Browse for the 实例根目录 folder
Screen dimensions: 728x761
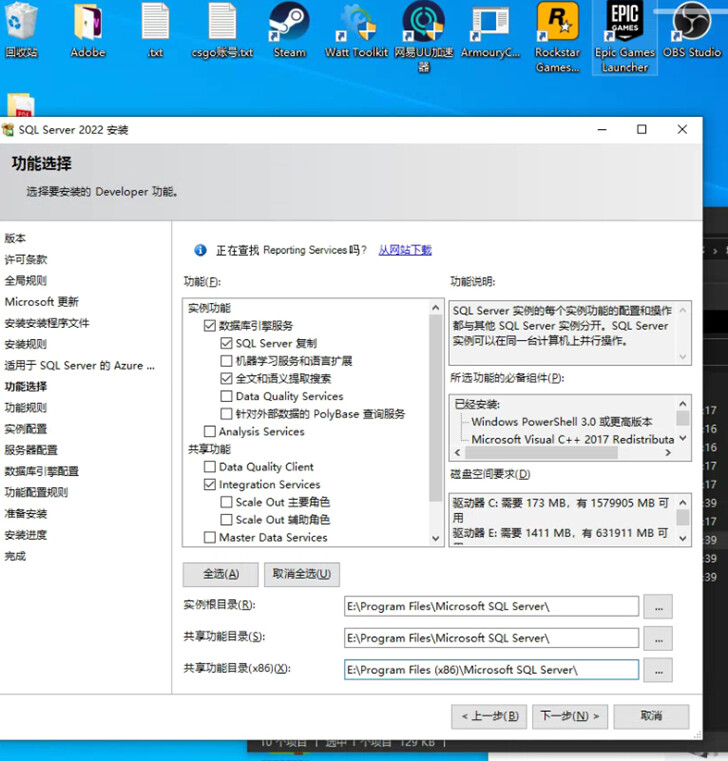(658, 607)
